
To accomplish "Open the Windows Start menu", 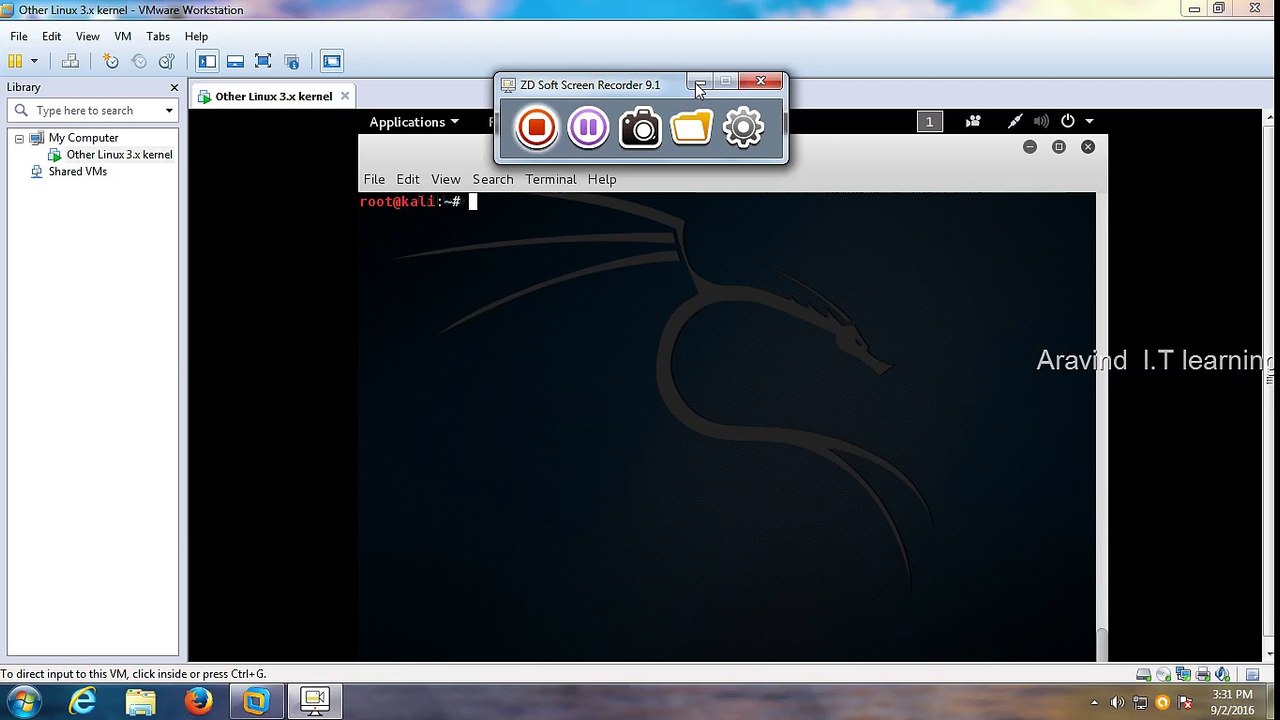I will point(24,702).
